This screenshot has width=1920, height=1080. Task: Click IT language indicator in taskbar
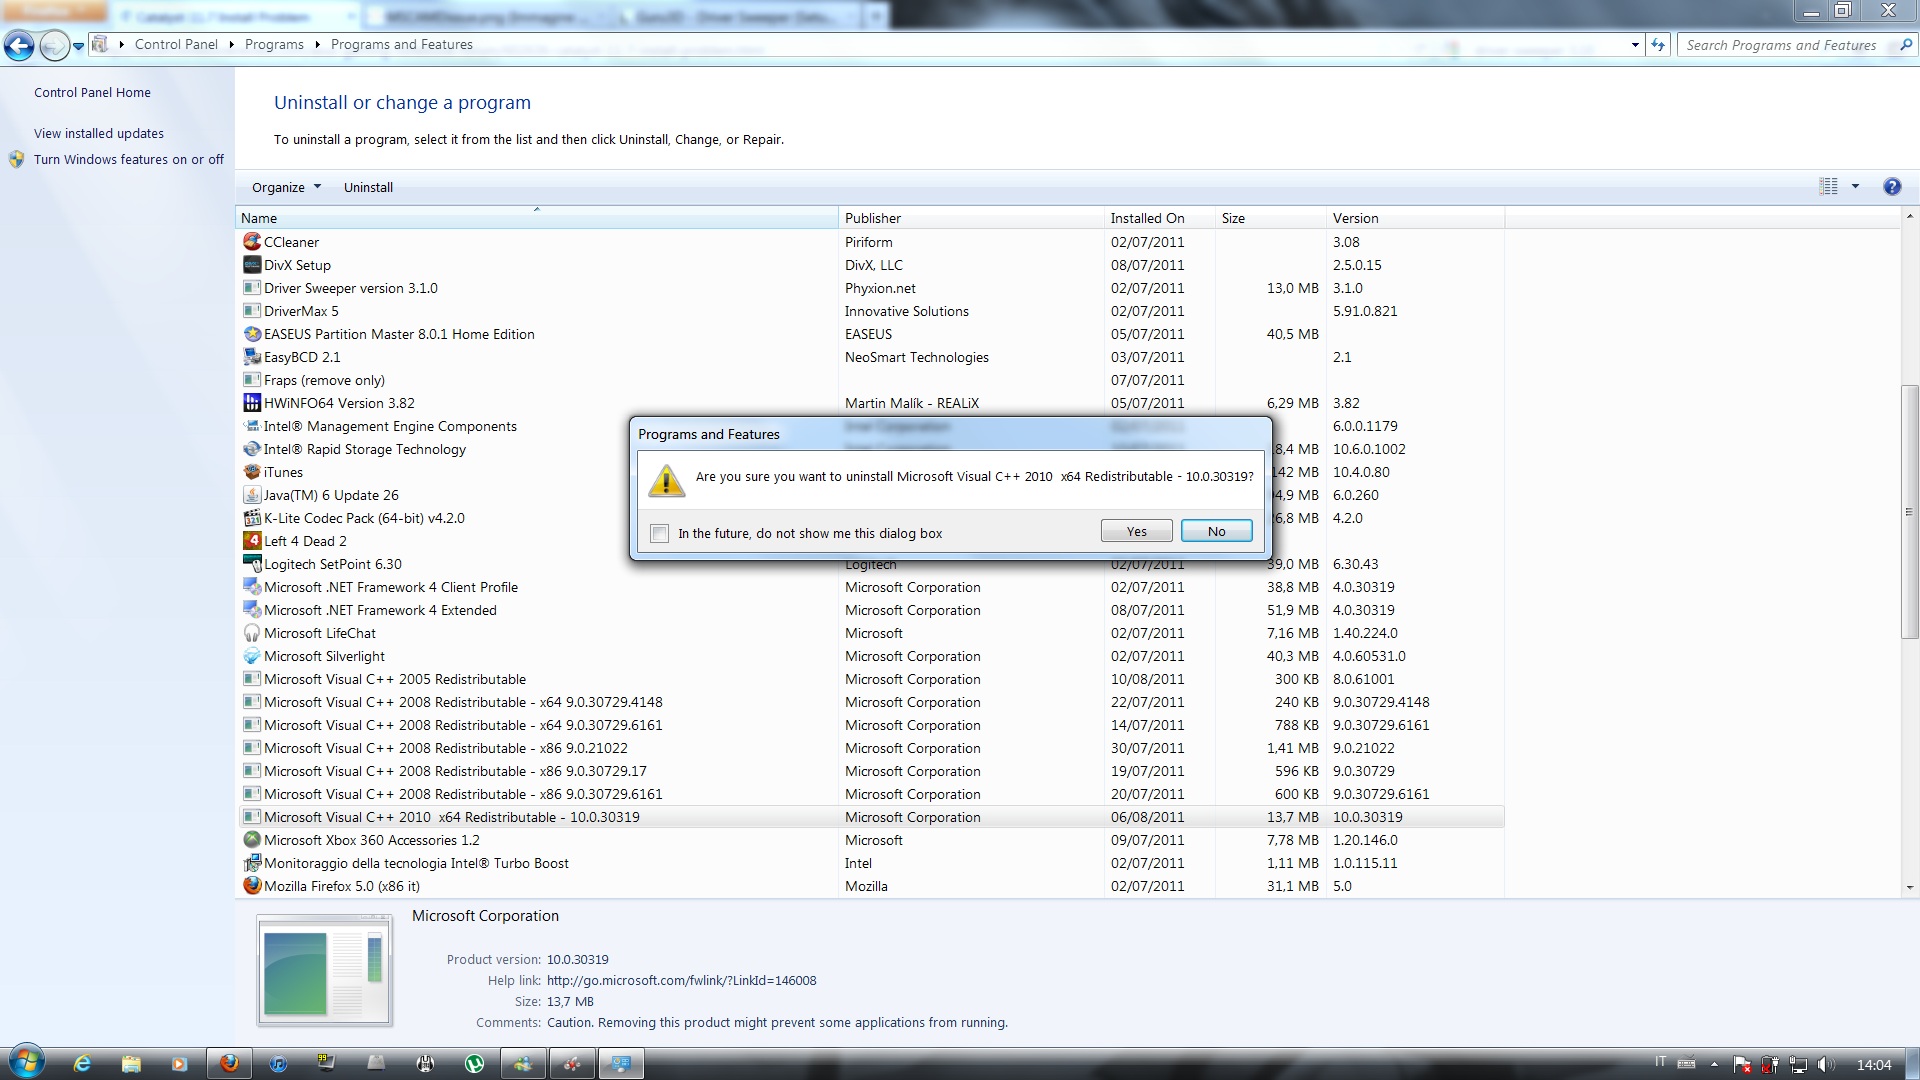tap(1661, 1062)
